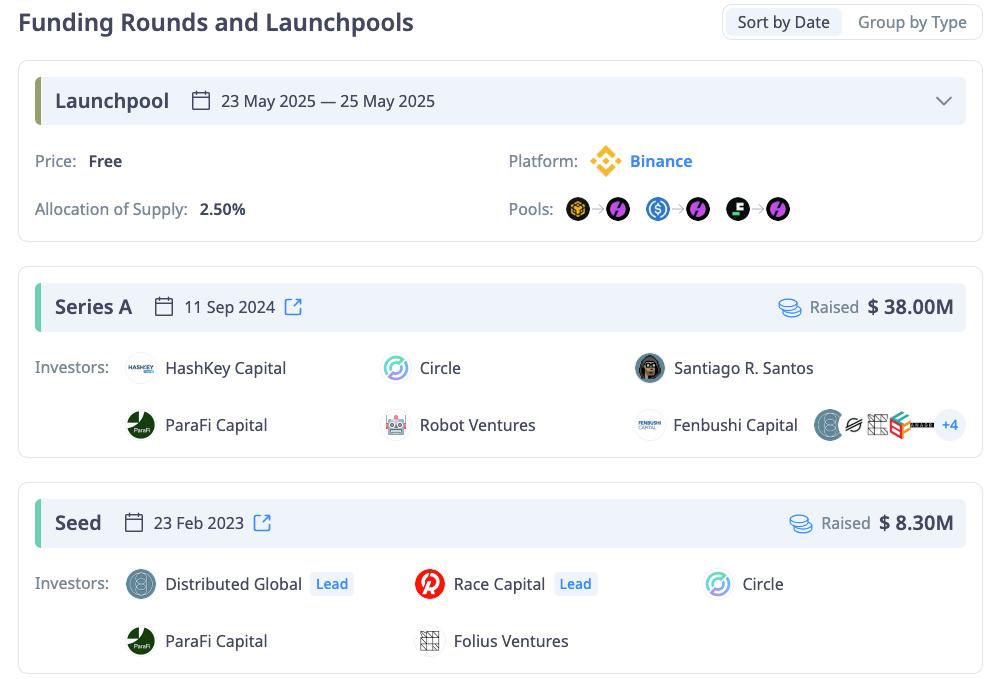
Task: Open the calendar icon on the Launchpool card
Action: coord(200,100)
